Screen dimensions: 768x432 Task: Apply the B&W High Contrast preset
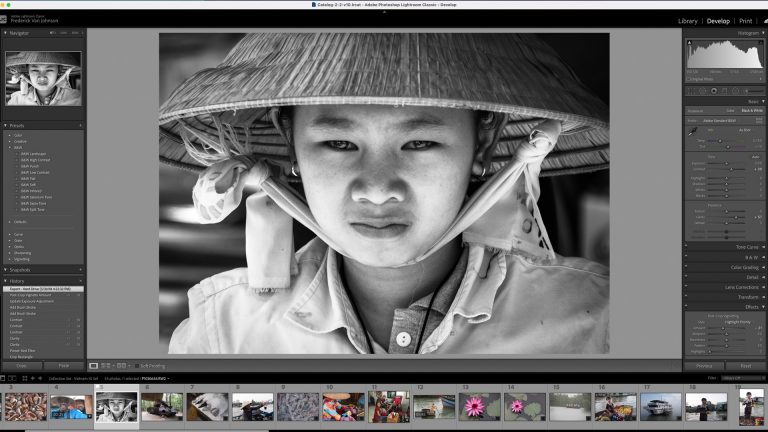coord(35,160)
